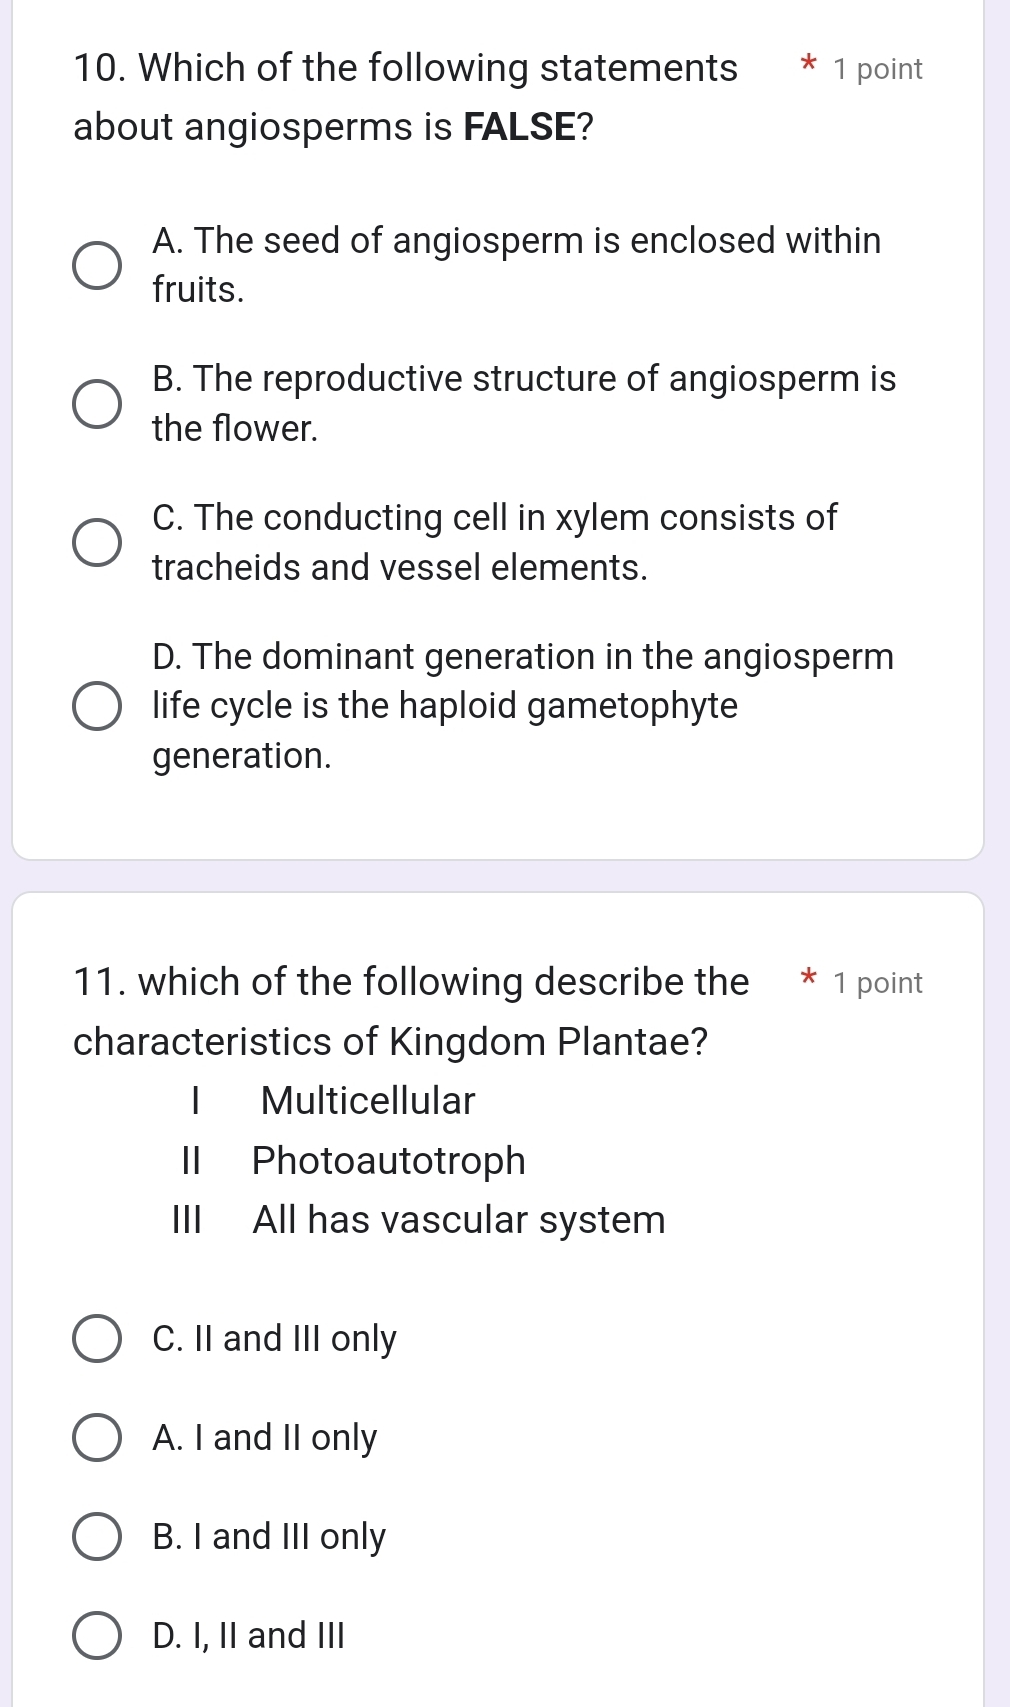The width and height of the screenshot is (1010, 1707).
Task: Click the label text 'tracheids and vessel elements.'
Action: [400, 568]
